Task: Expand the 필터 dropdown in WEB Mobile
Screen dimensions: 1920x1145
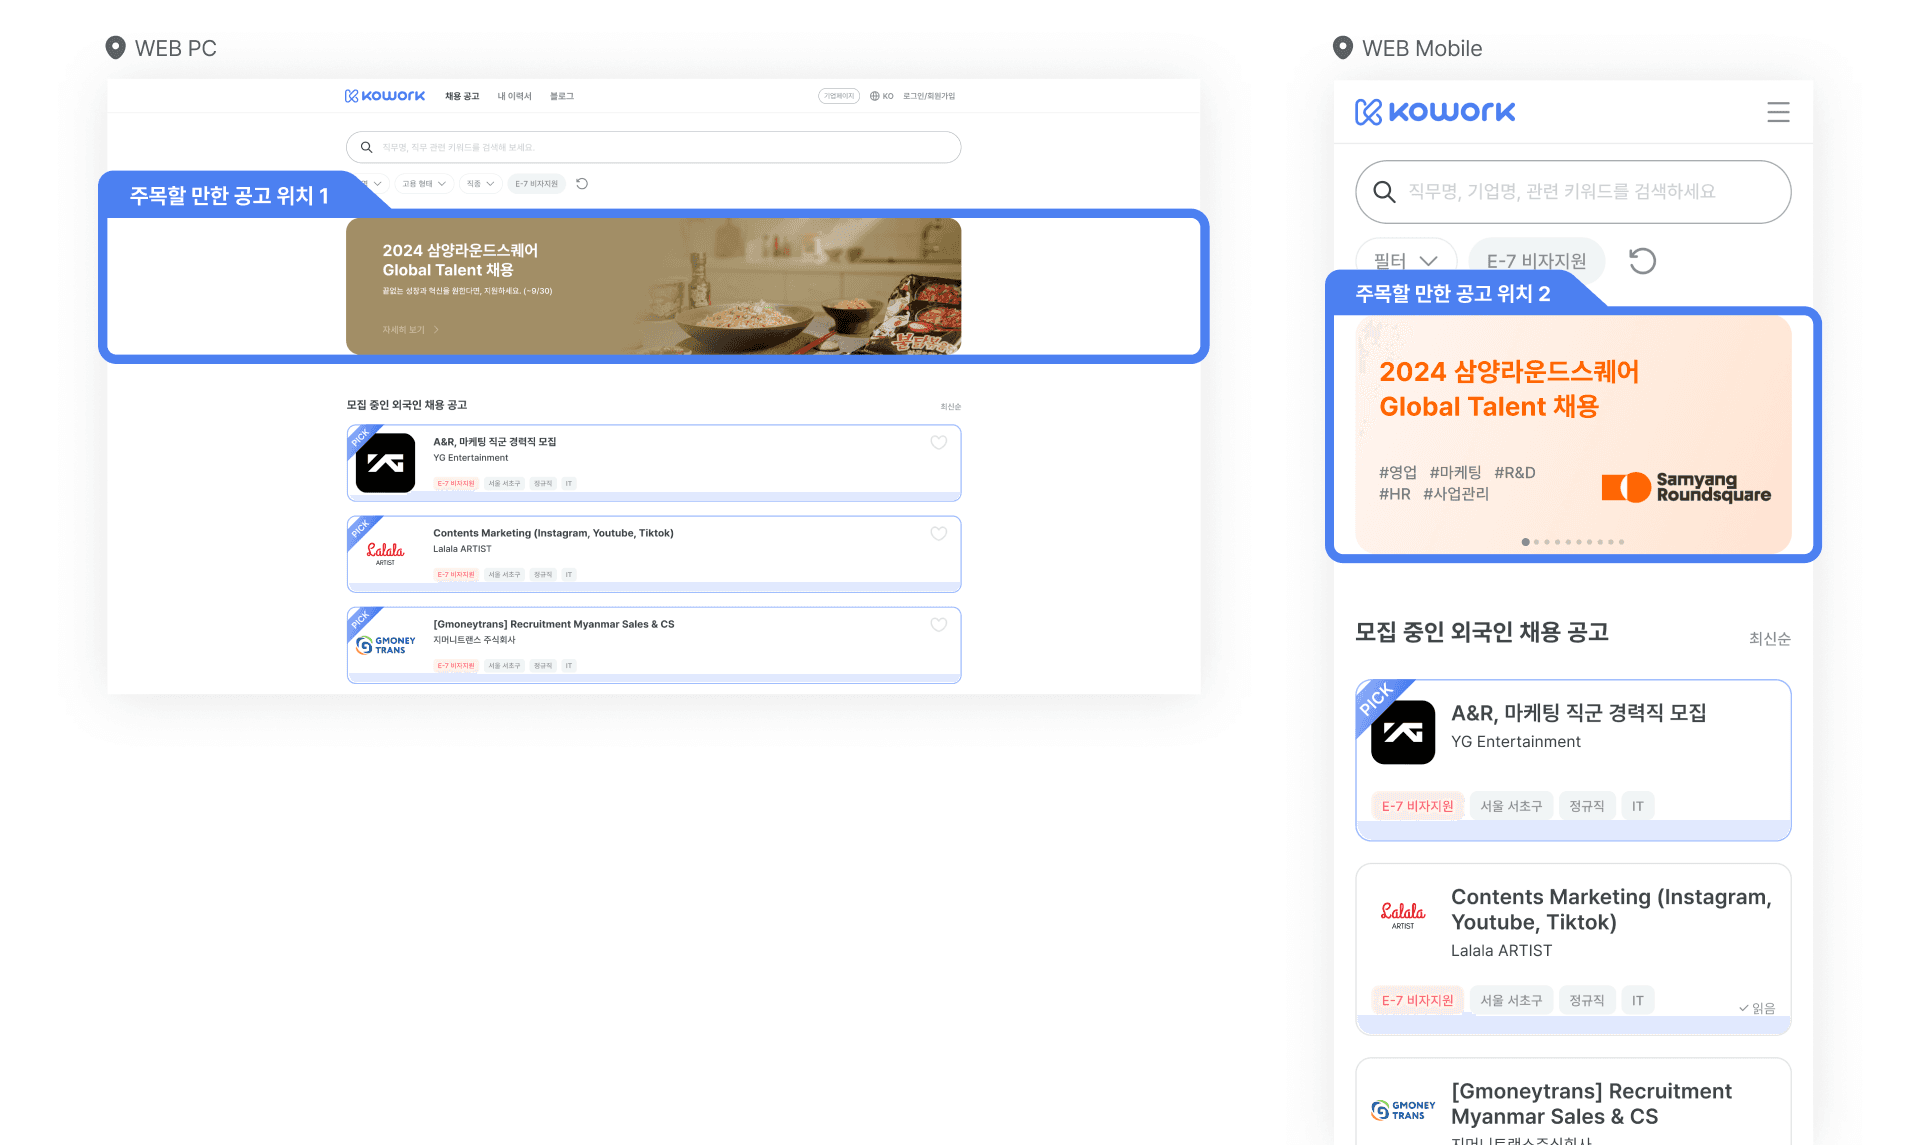Action: (x=1406, y=261)
